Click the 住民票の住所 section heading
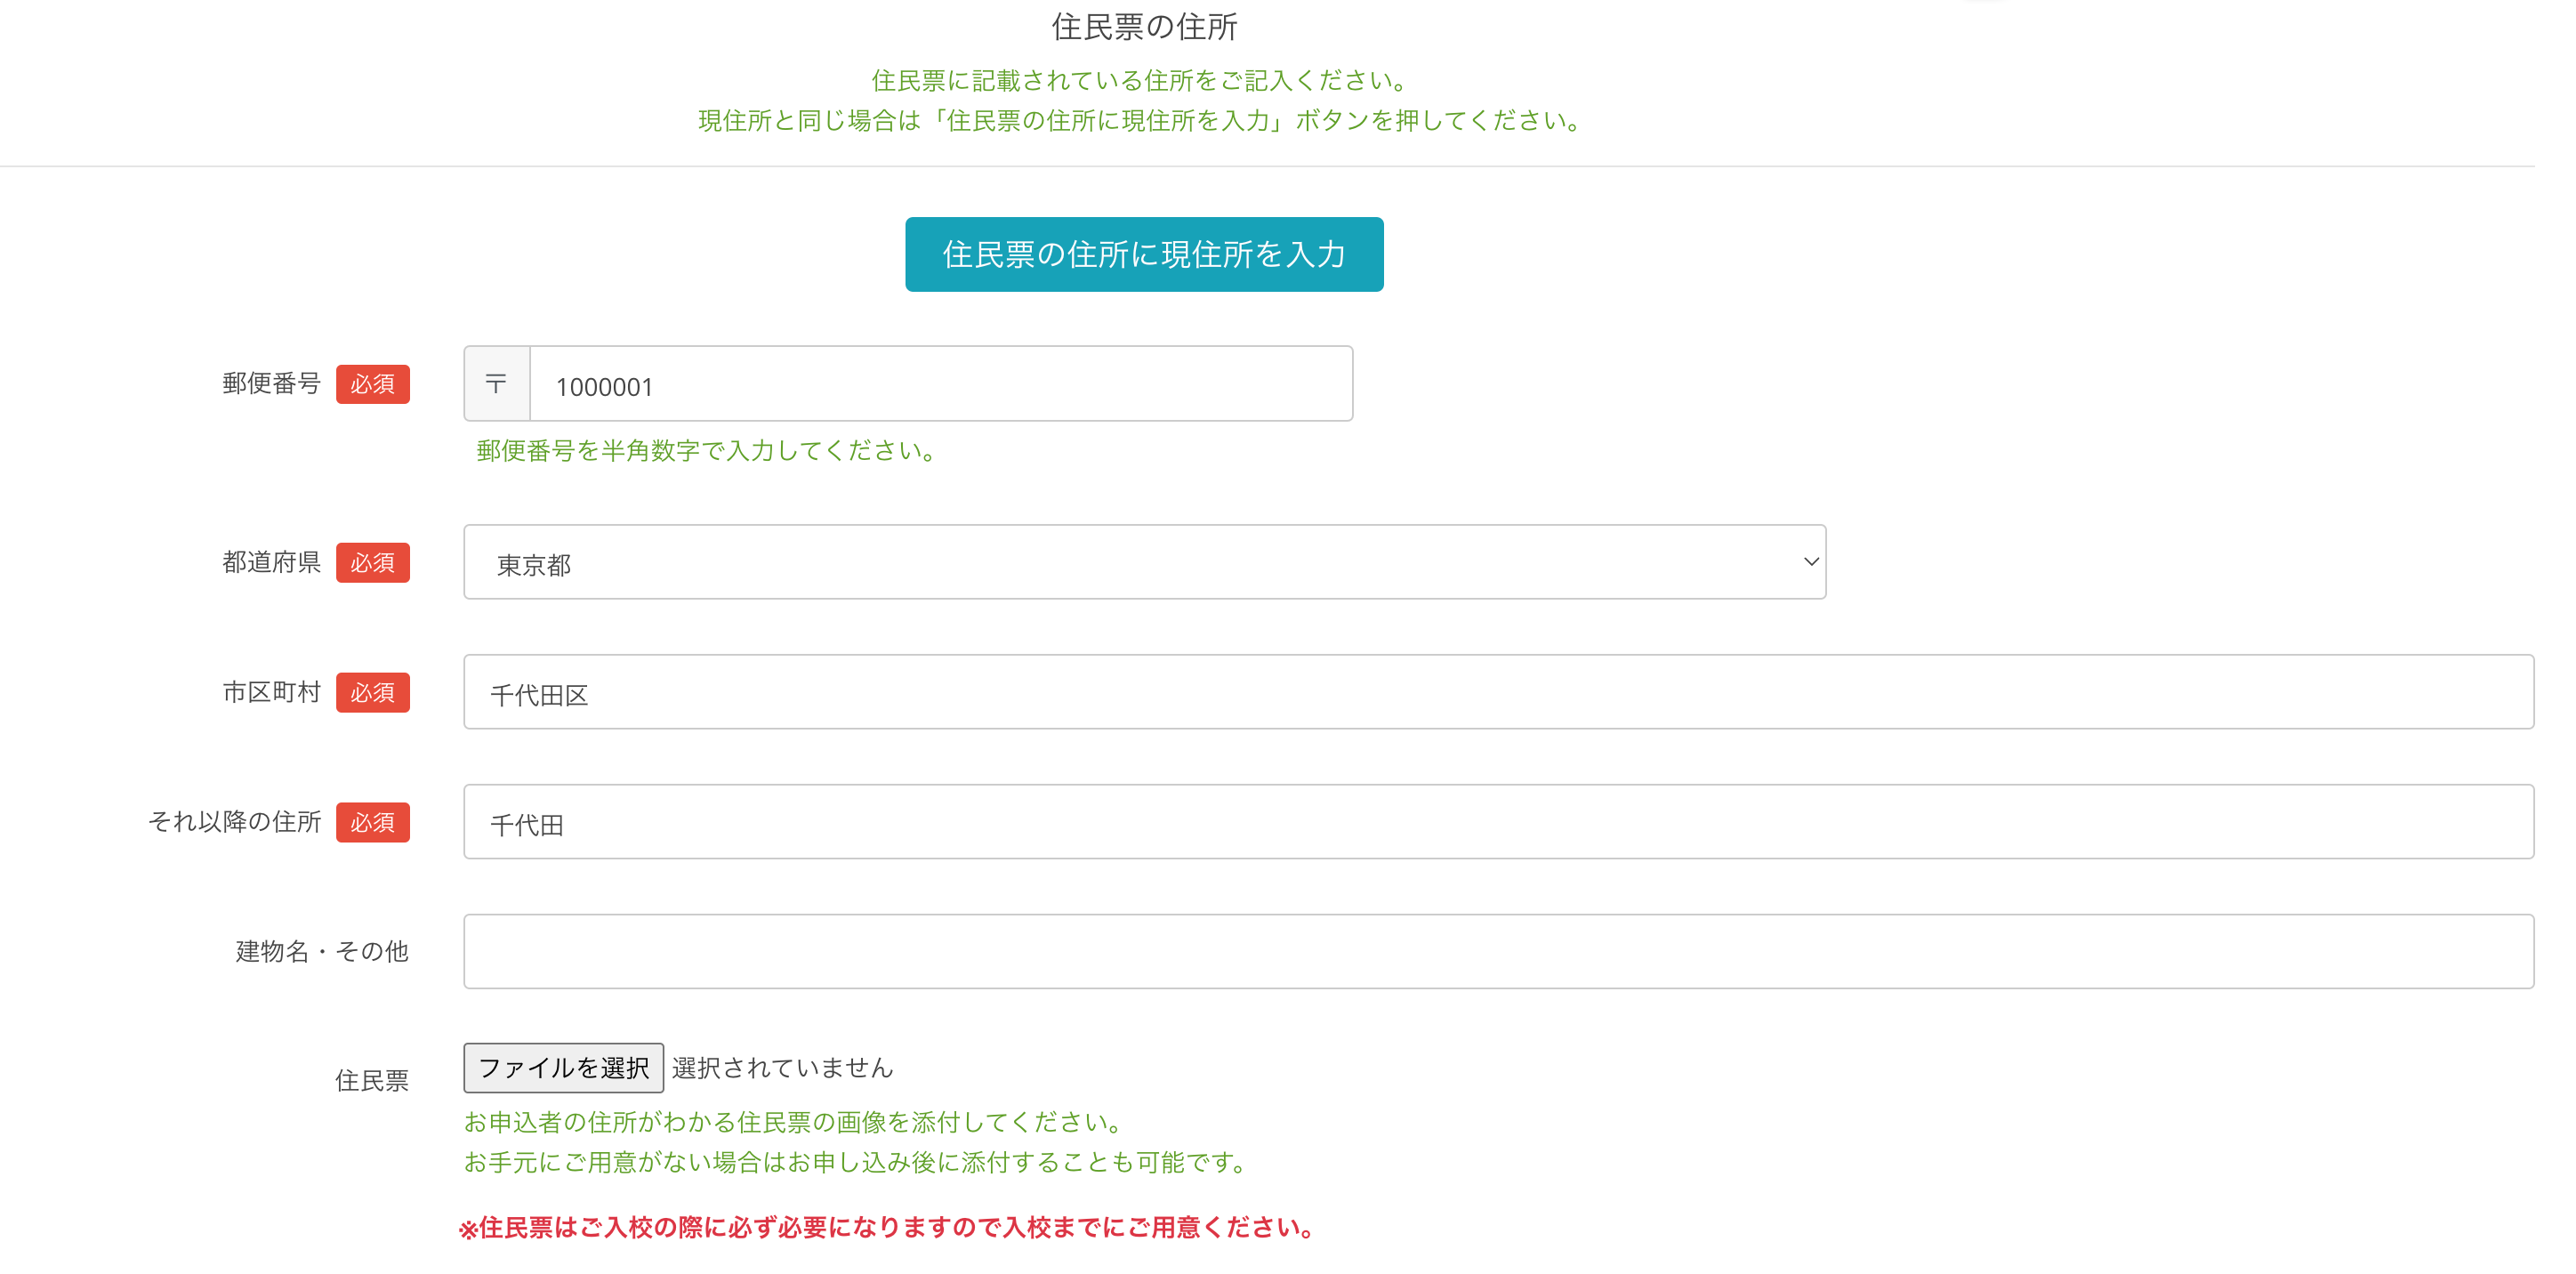This screenshot has width=2576, height=1274. point(1144,27)
